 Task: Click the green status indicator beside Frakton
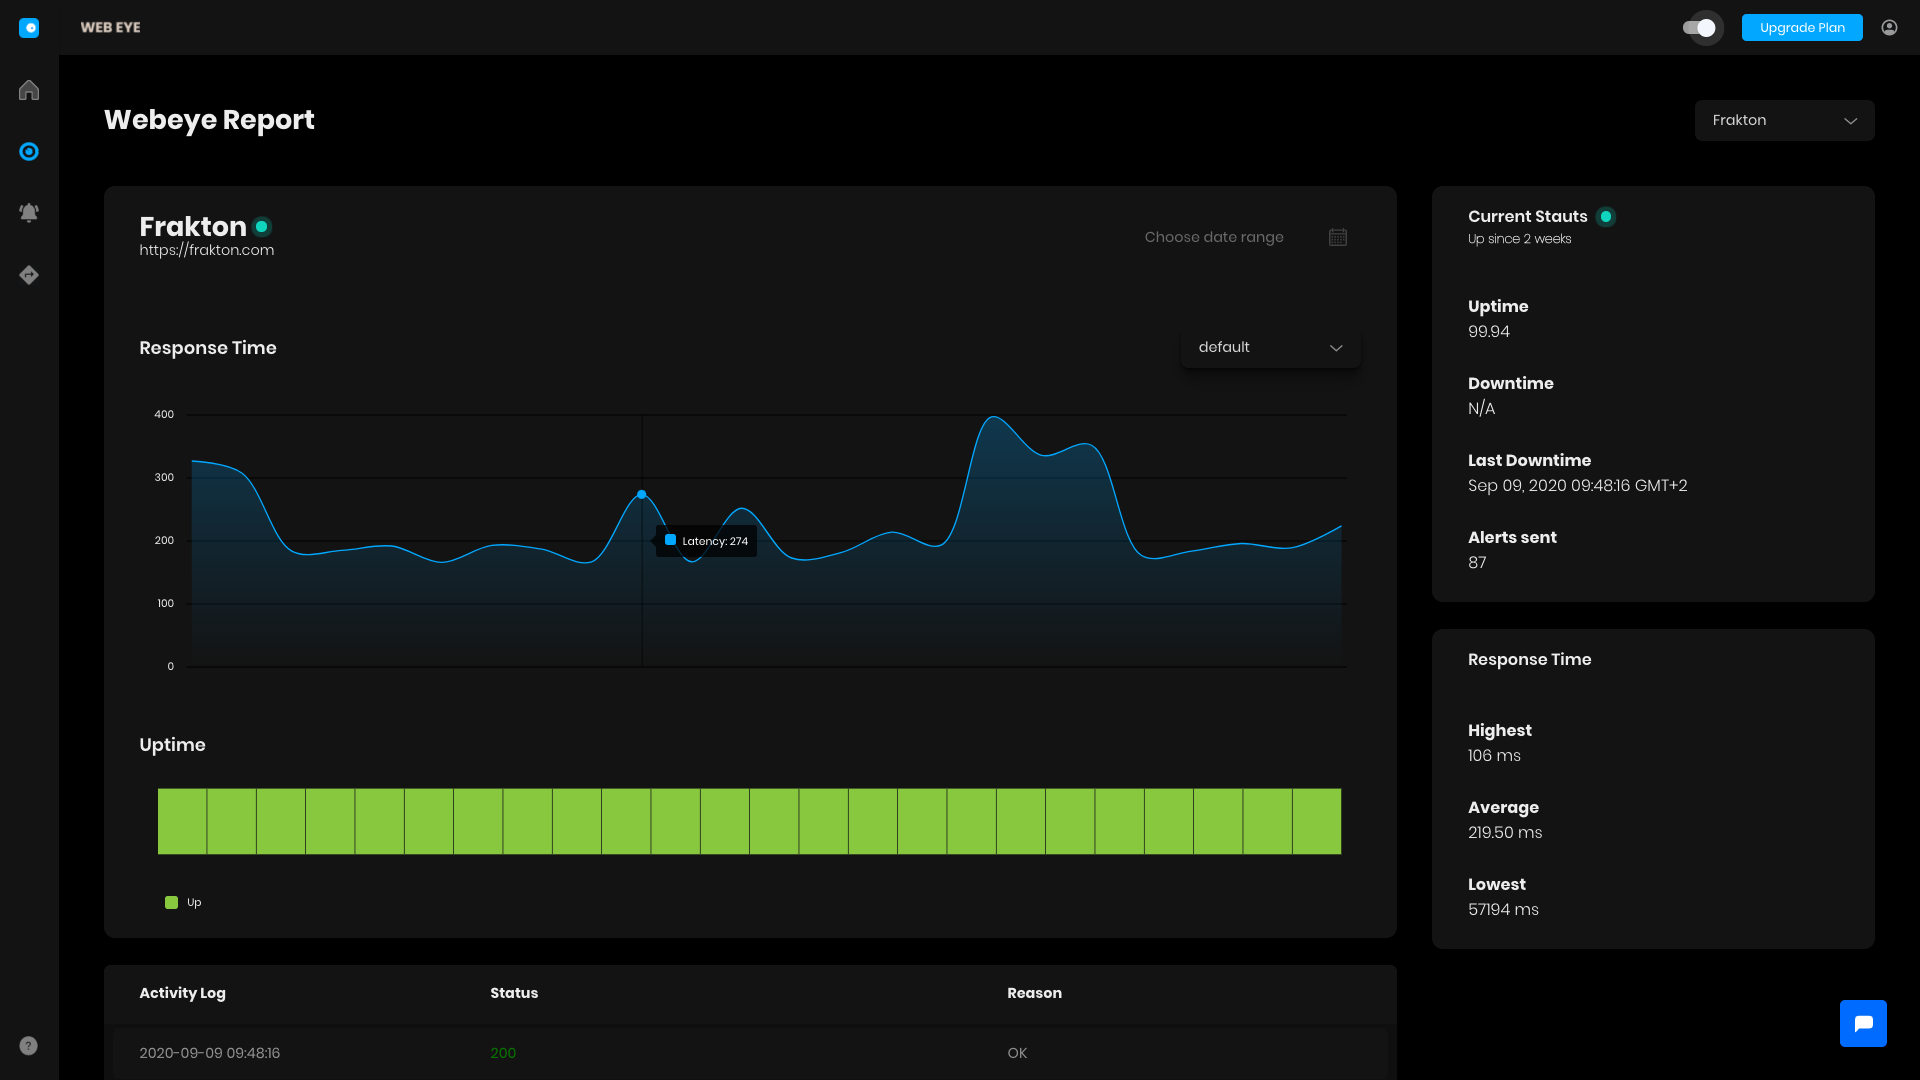(261, 227)
